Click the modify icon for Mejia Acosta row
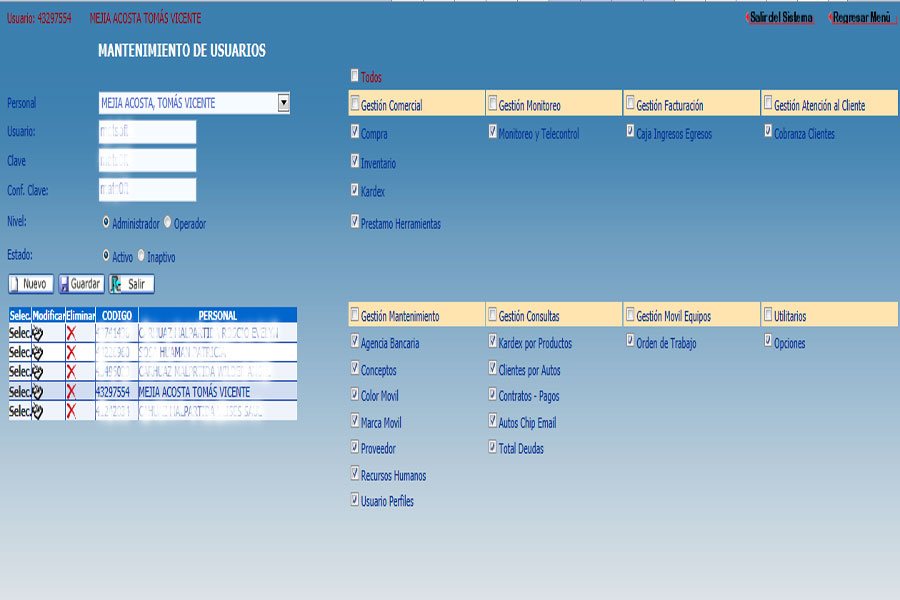The width and height of the screenshot is (900, 600). 38,392
